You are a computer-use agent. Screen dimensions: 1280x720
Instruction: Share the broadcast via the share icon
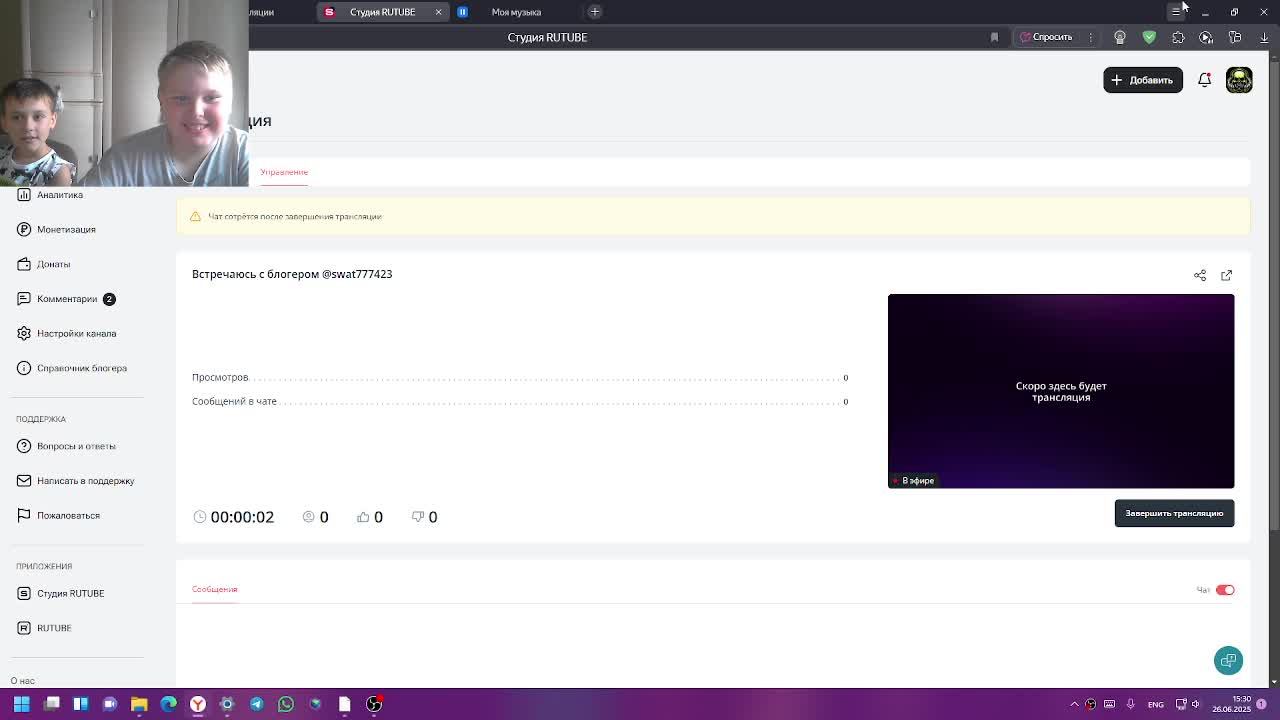[1200, 275]
